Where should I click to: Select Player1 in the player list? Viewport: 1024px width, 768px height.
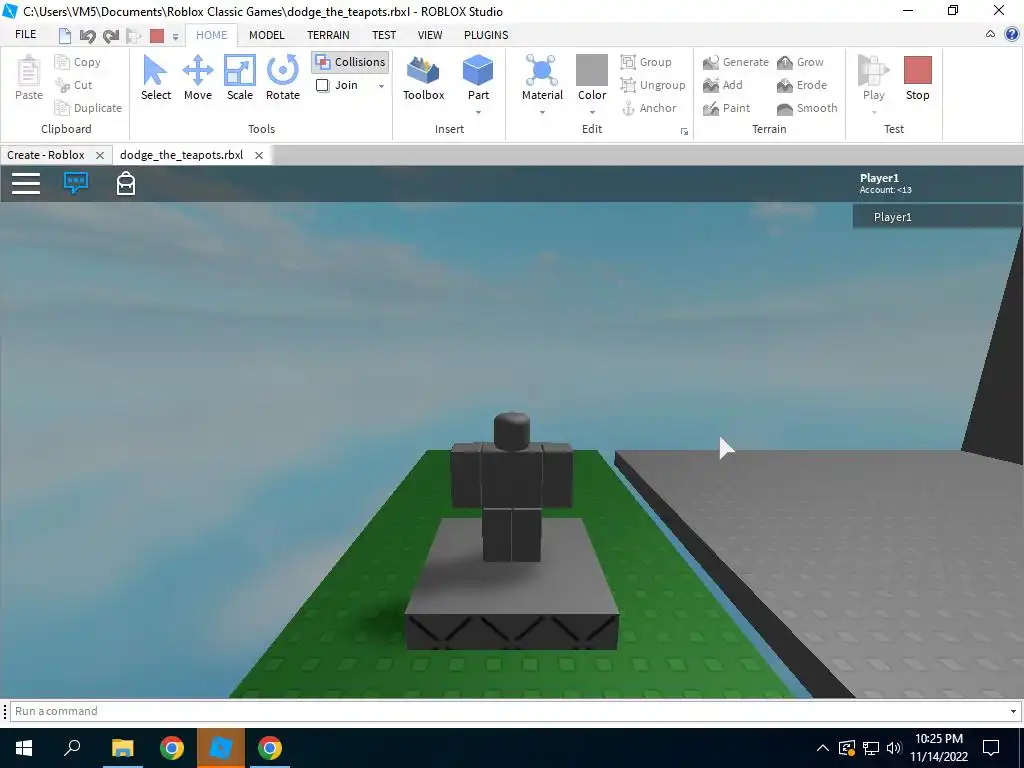pyautogui.click(x=937, y=217)
